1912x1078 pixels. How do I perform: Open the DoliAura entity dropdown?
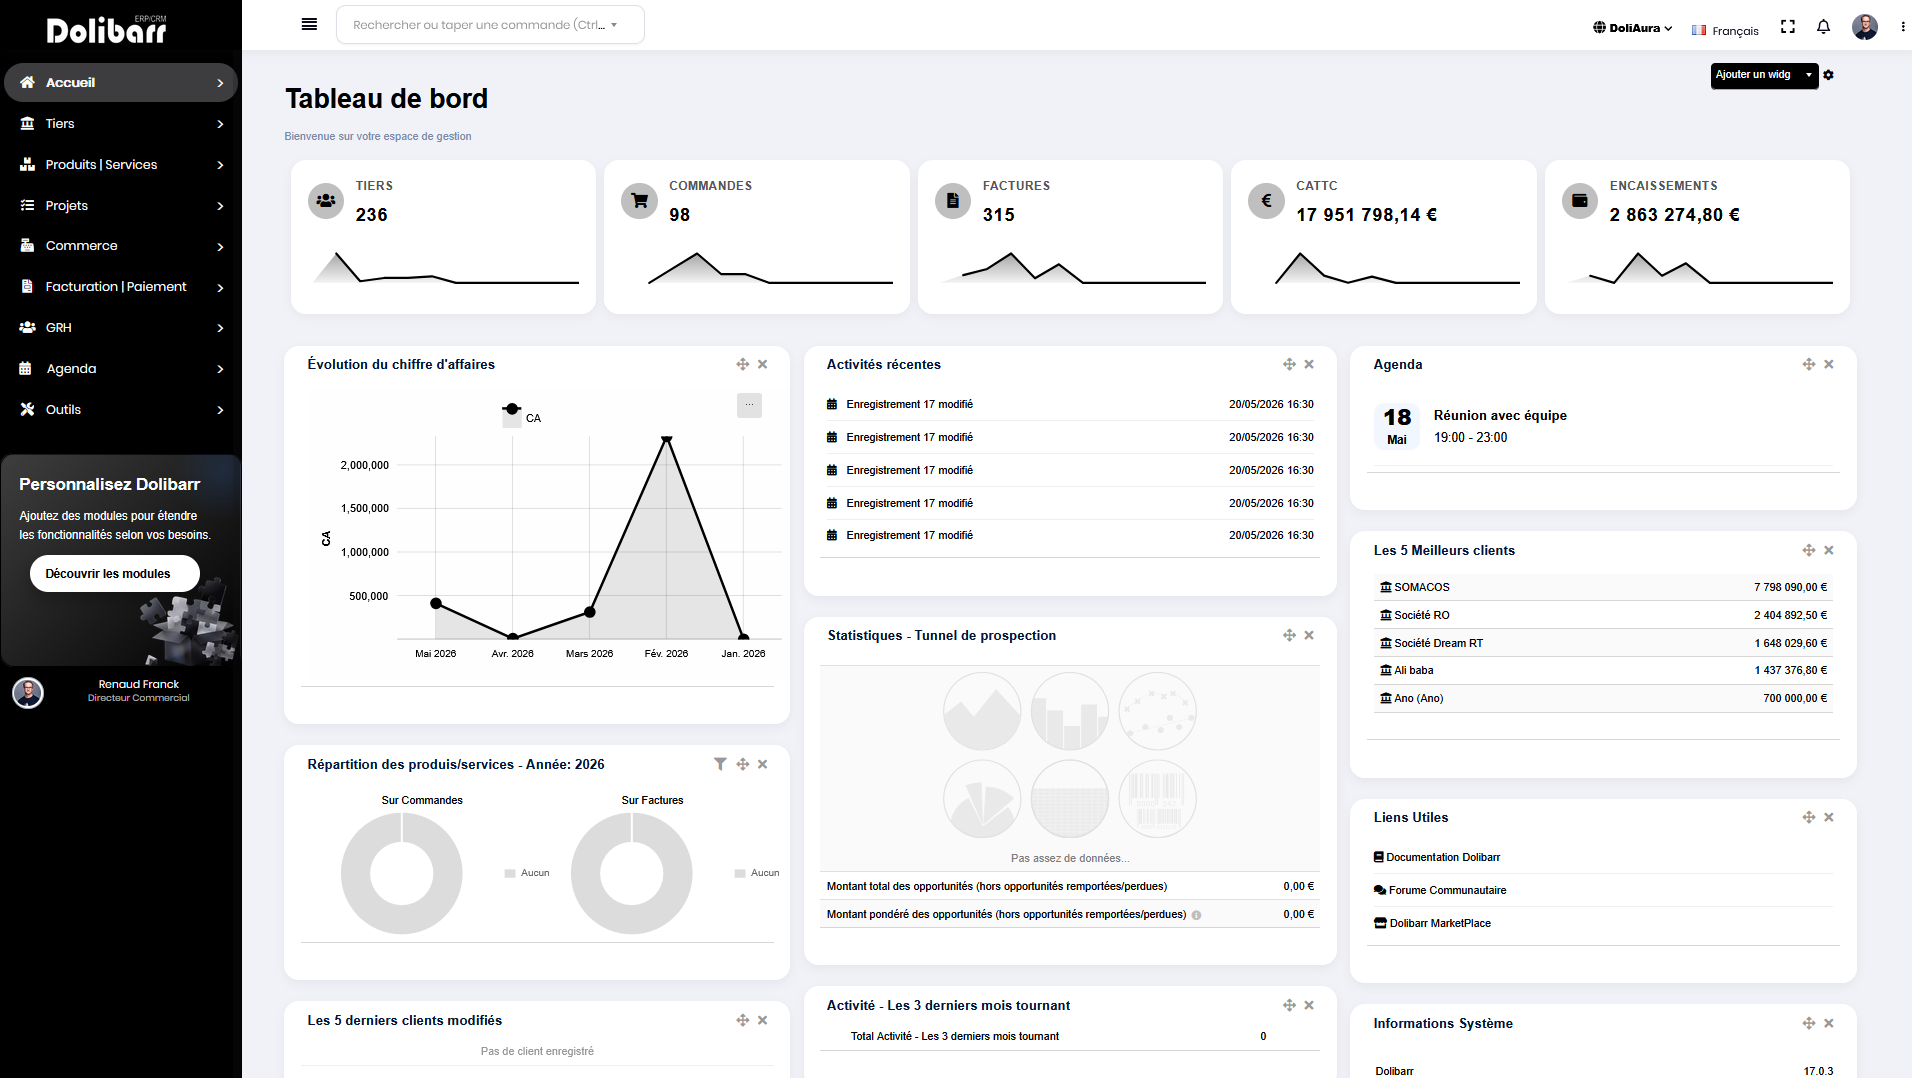pos(1632,28)
